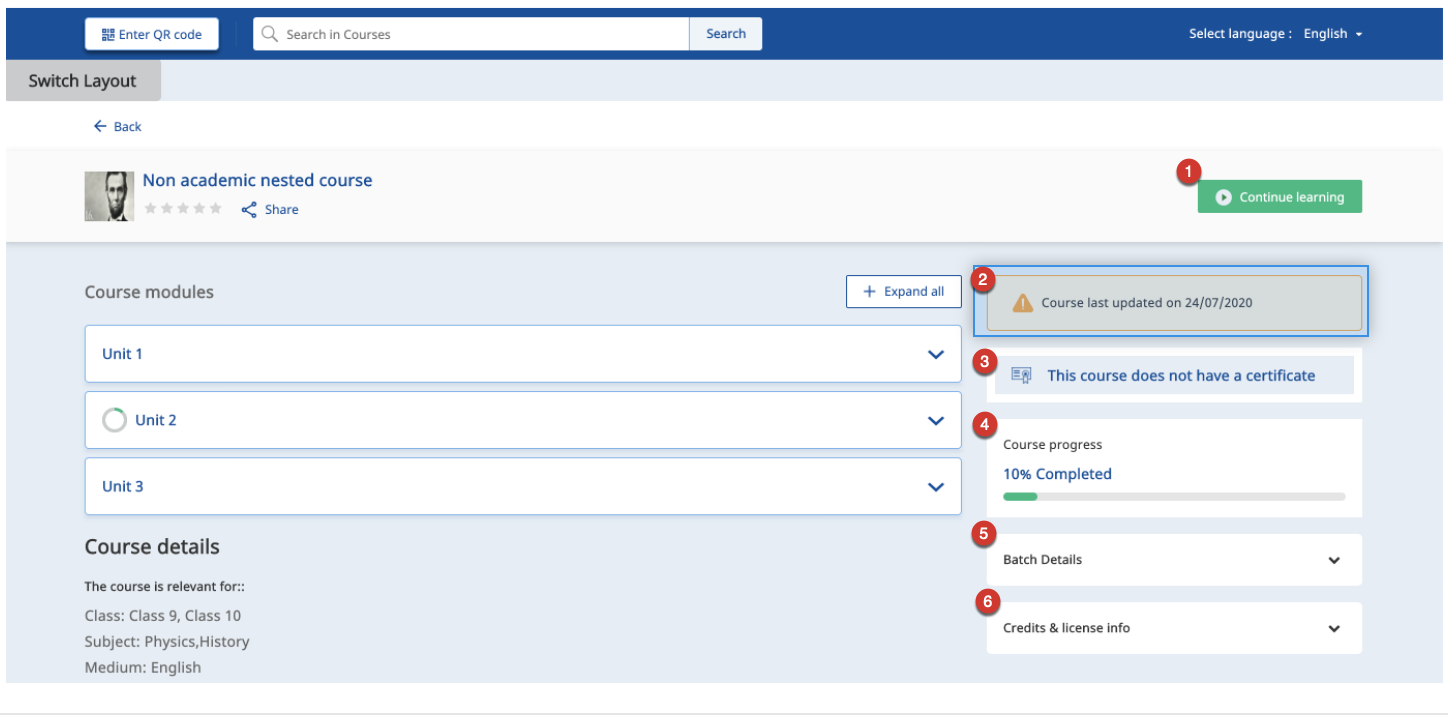Open the English language dropdown
Screen dimensions: 1448x723
(1333, 34)
